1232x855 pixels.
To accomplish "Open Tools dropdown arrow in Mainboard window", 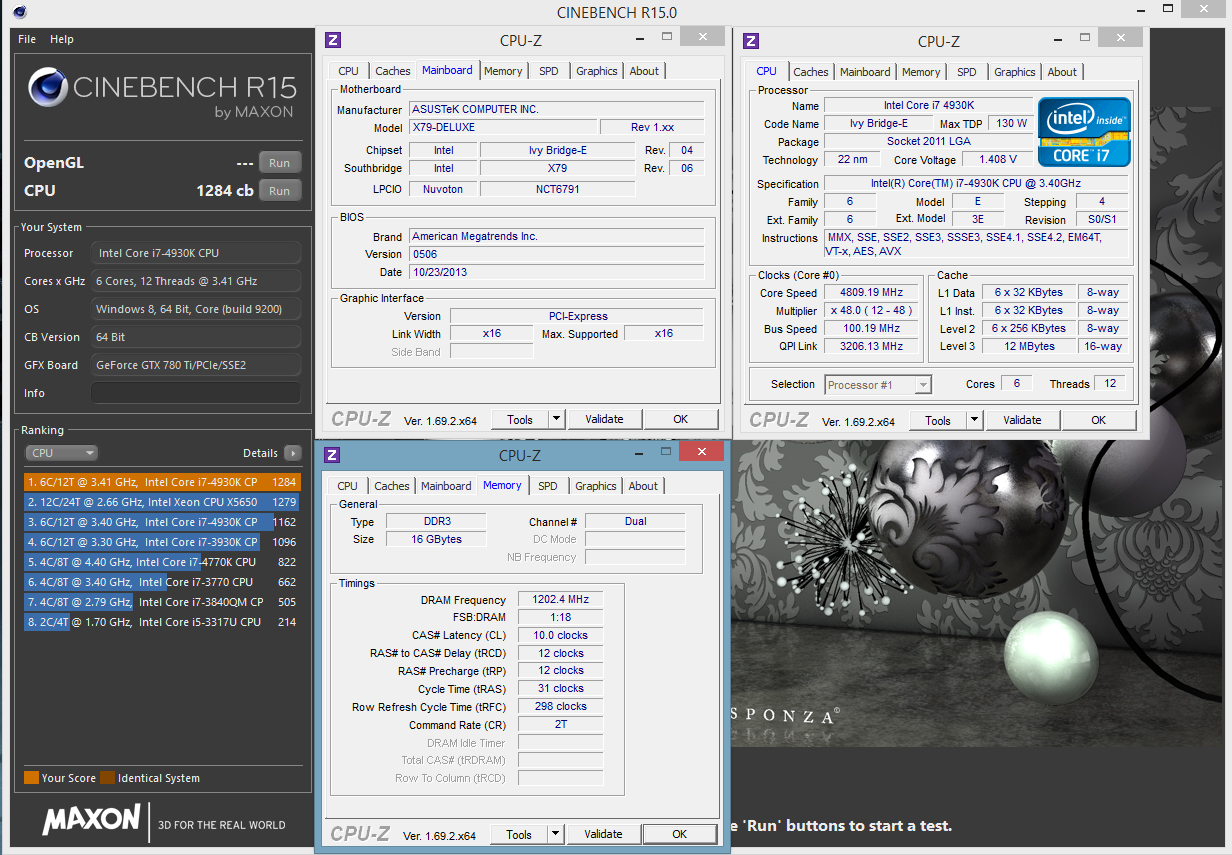I will click(x=557, y=420).
